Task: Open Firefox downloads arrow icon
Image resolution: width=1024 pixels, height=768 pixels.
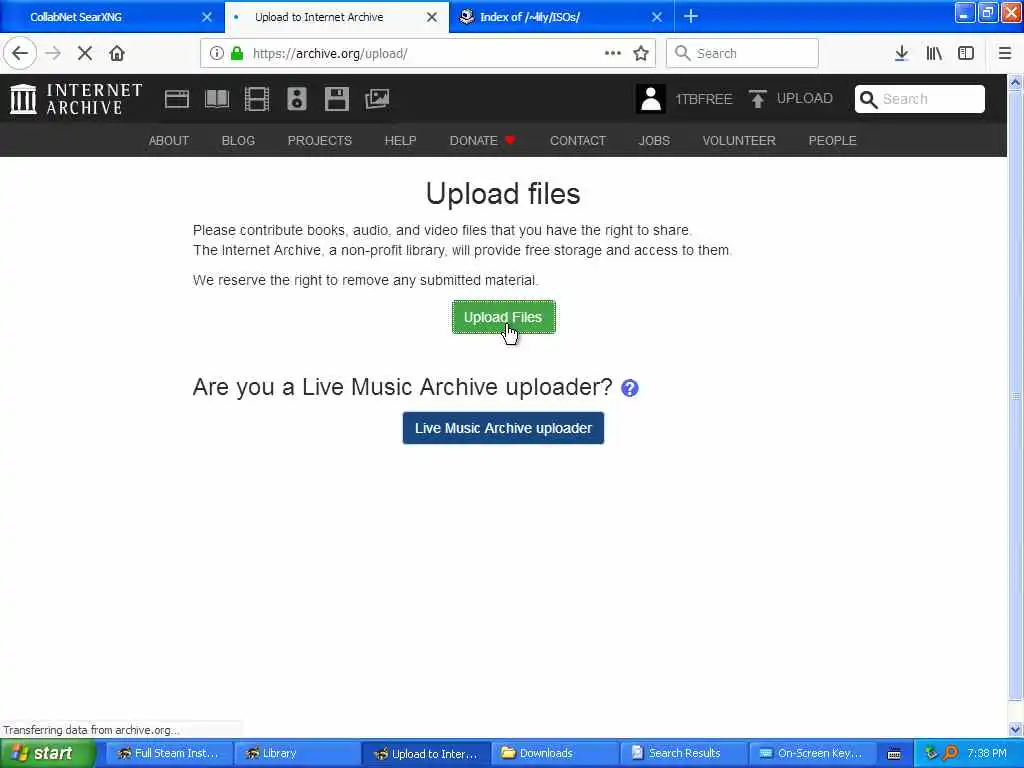Action: tap(901, 54)
